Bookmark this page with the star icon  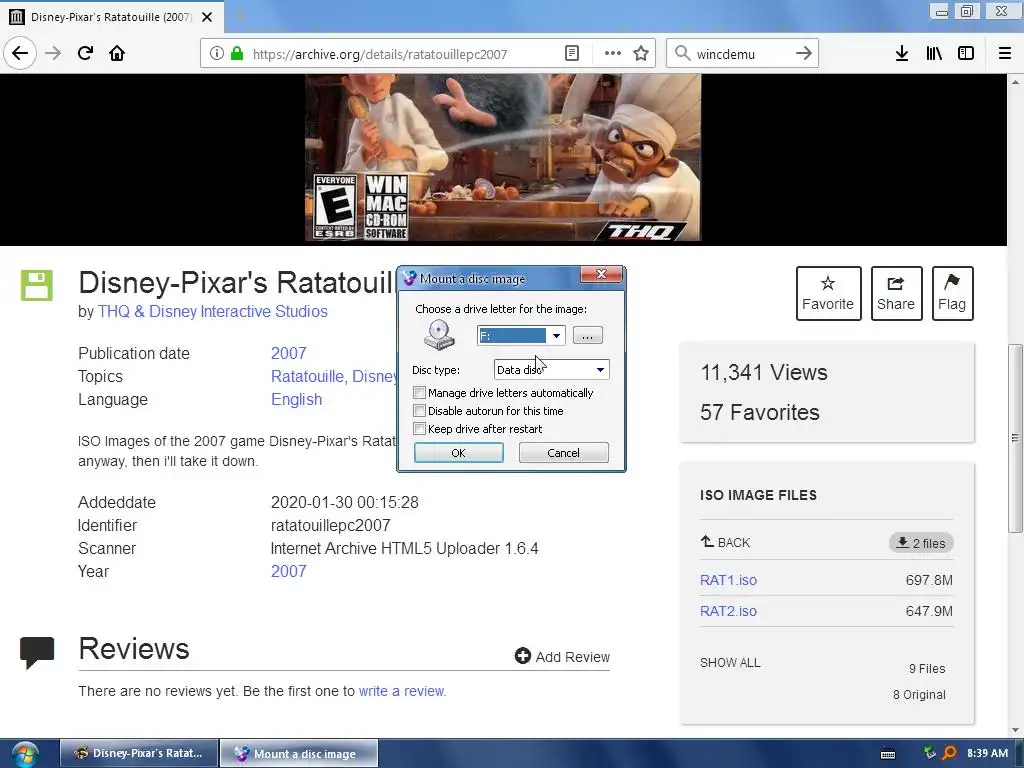[641, 54]
